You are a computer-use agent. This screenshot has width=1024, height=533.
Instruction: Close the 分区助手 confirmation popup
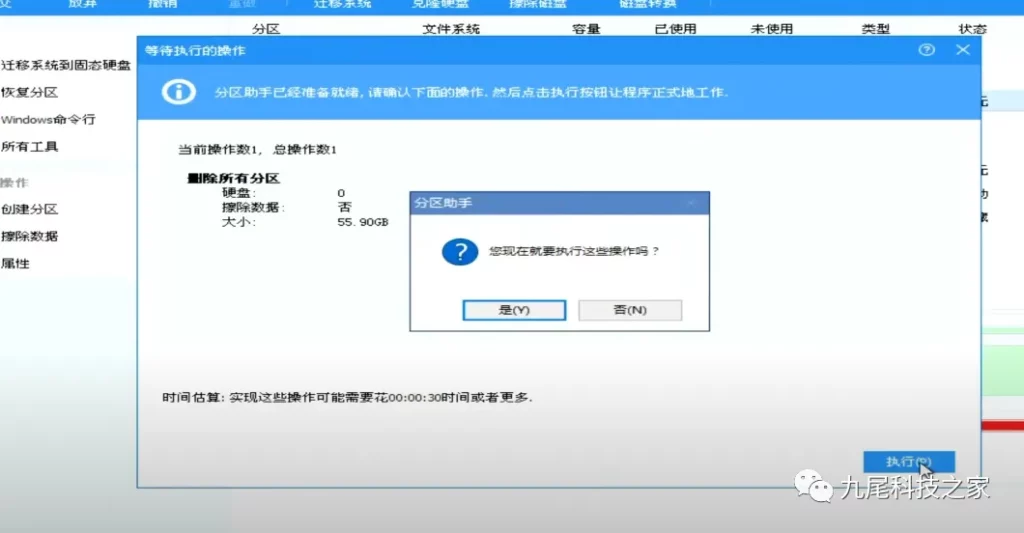click(x=691, y=203)
